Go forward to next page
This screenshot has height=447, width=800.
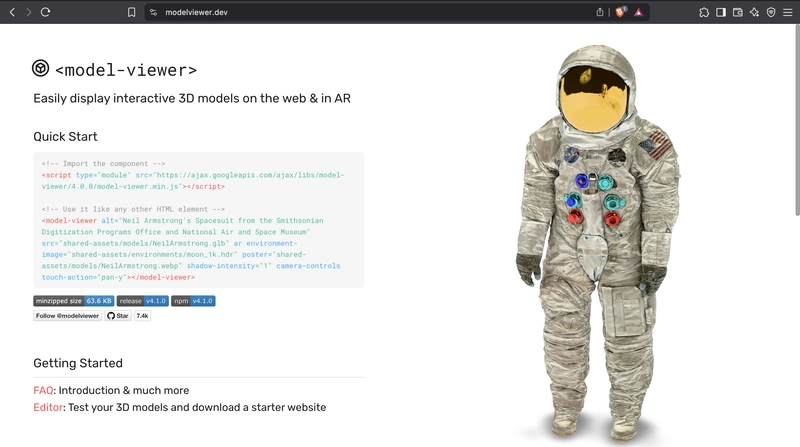[29, 12]
